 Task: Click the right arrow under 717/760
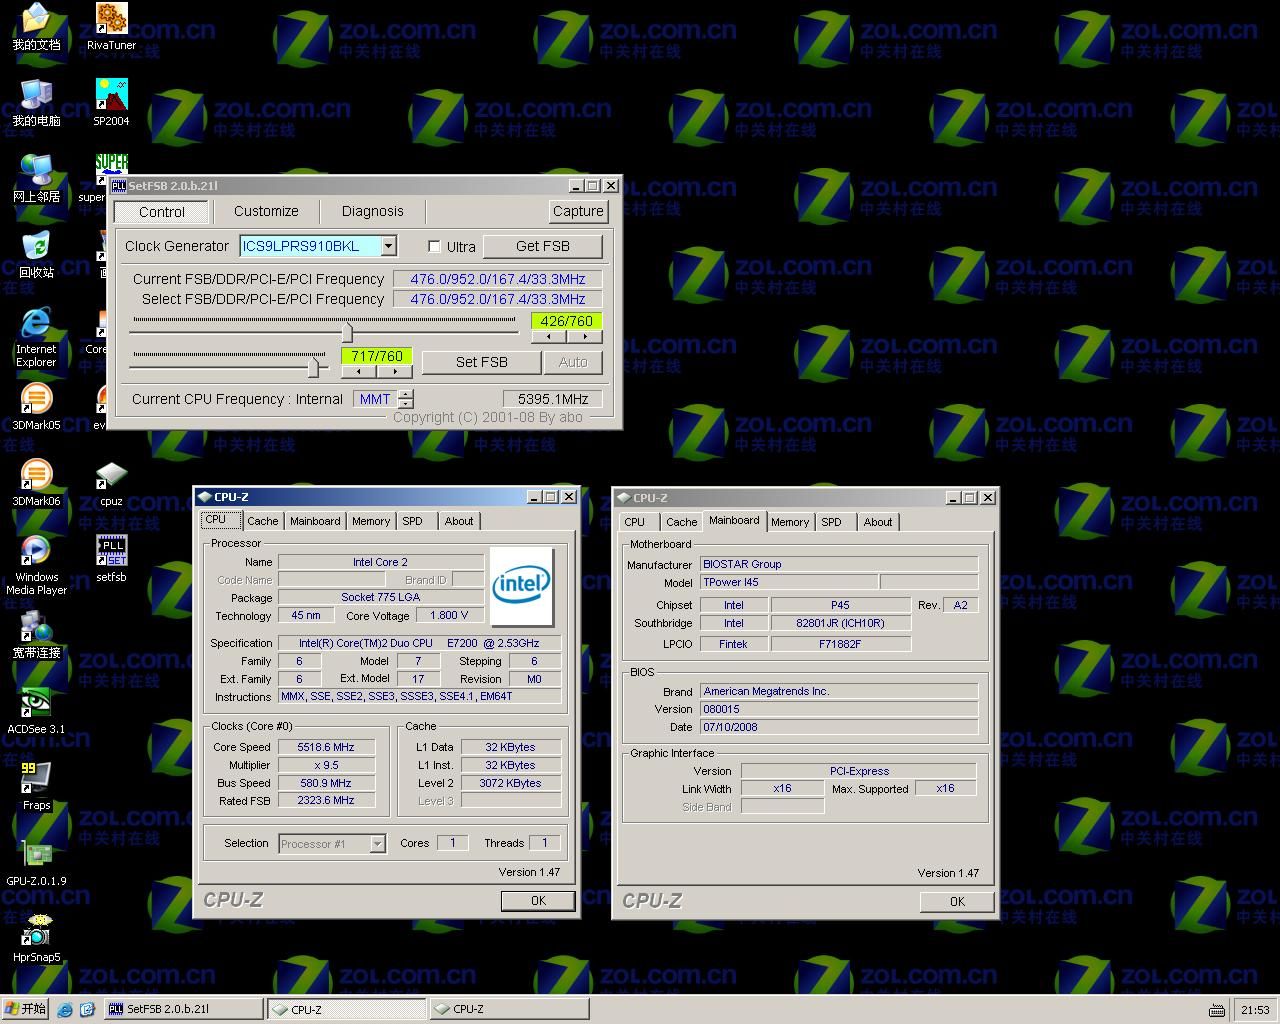(x=395, y=372)
